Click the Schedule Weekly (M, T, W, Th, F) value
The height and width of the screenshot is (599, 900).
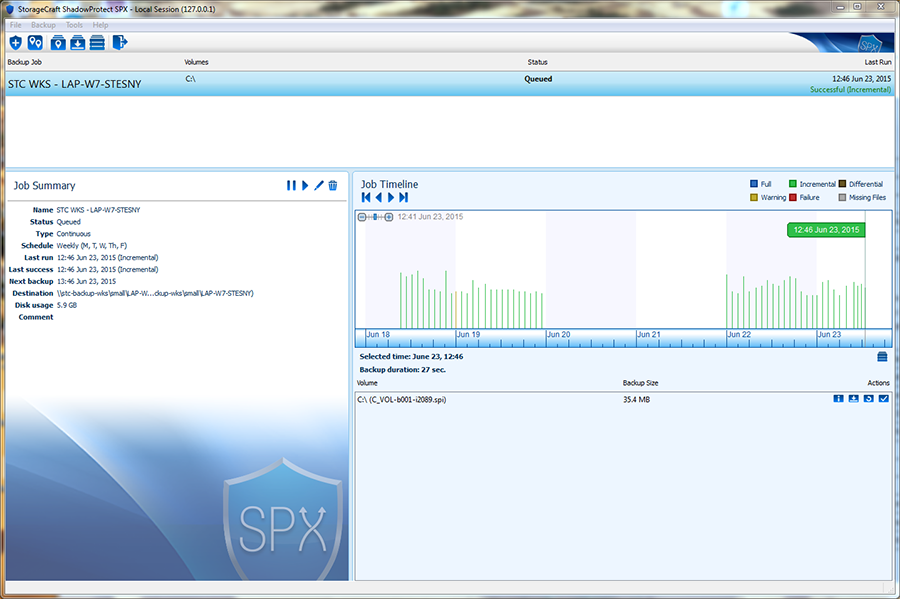(92, 246)
